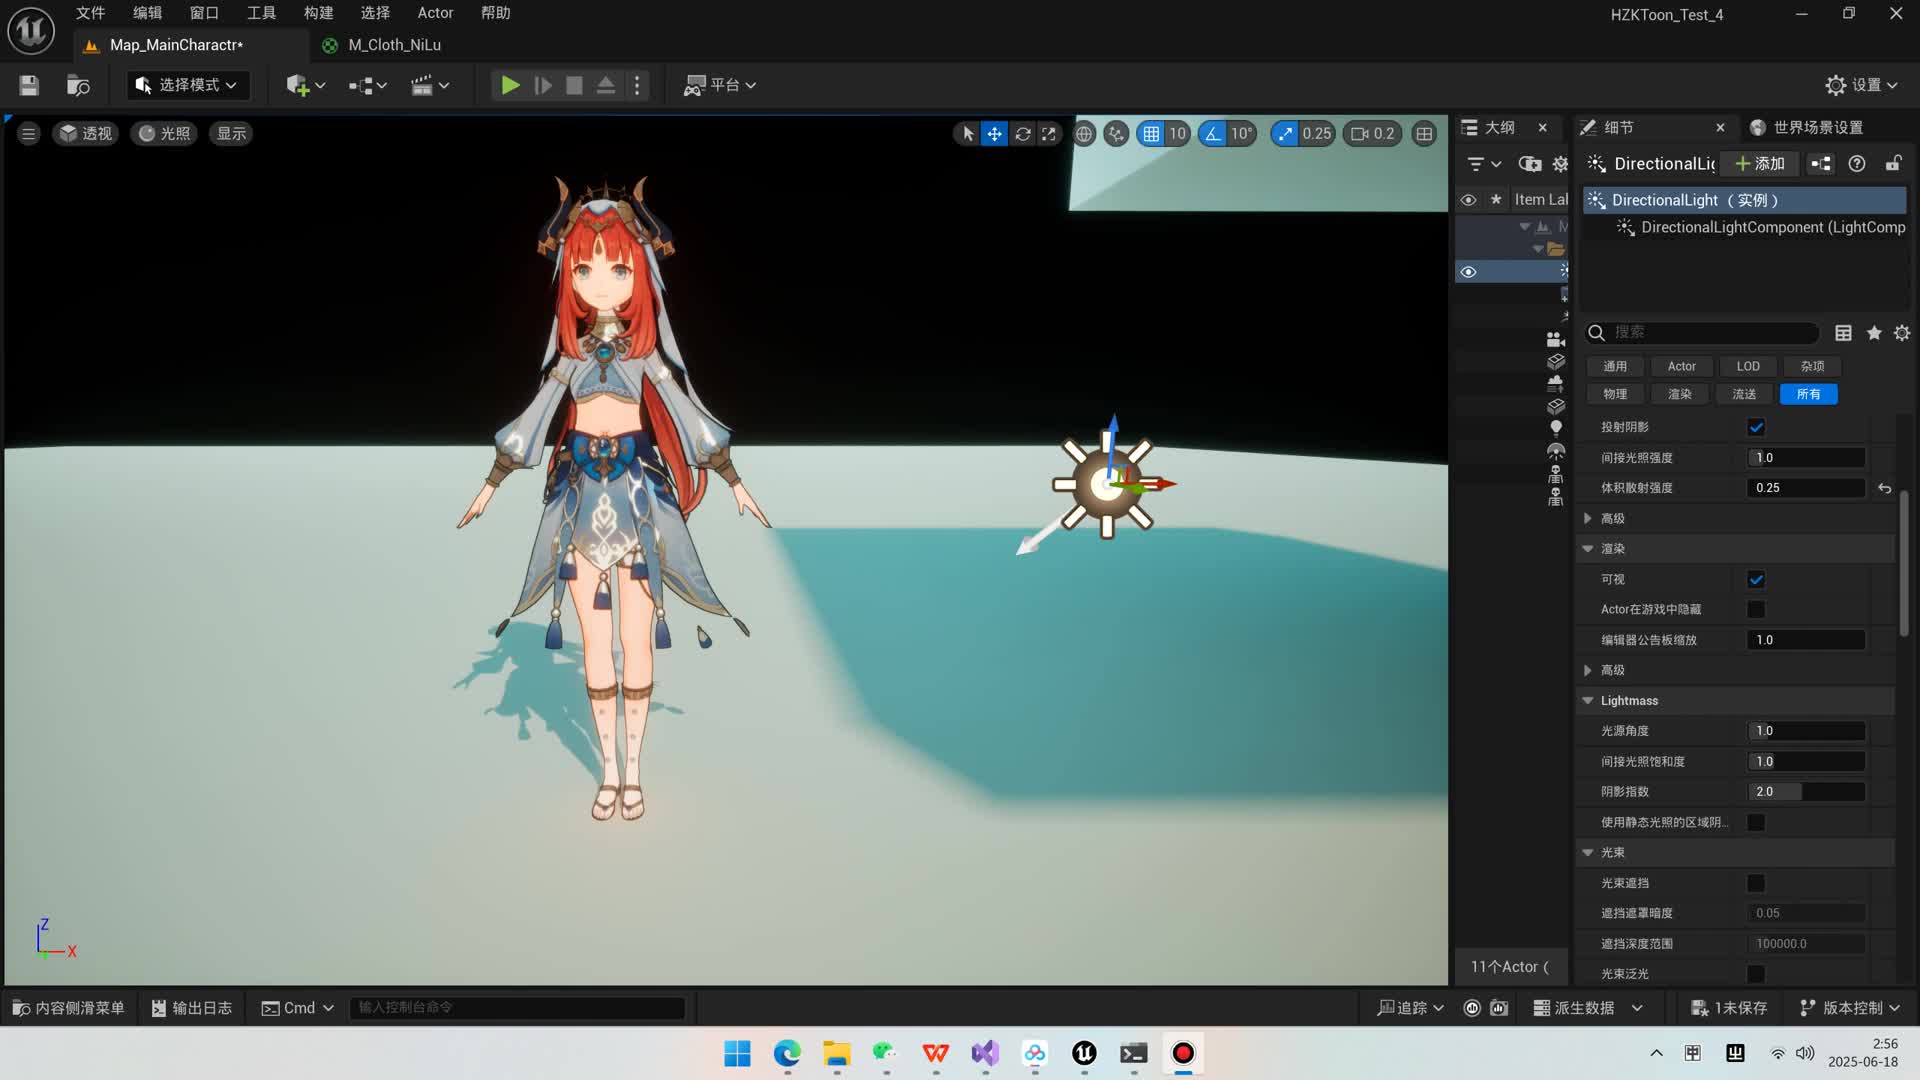Toggle scale snapping icon
1920x1080 pixels.
pyautogui.click(x=1285, y=134)
